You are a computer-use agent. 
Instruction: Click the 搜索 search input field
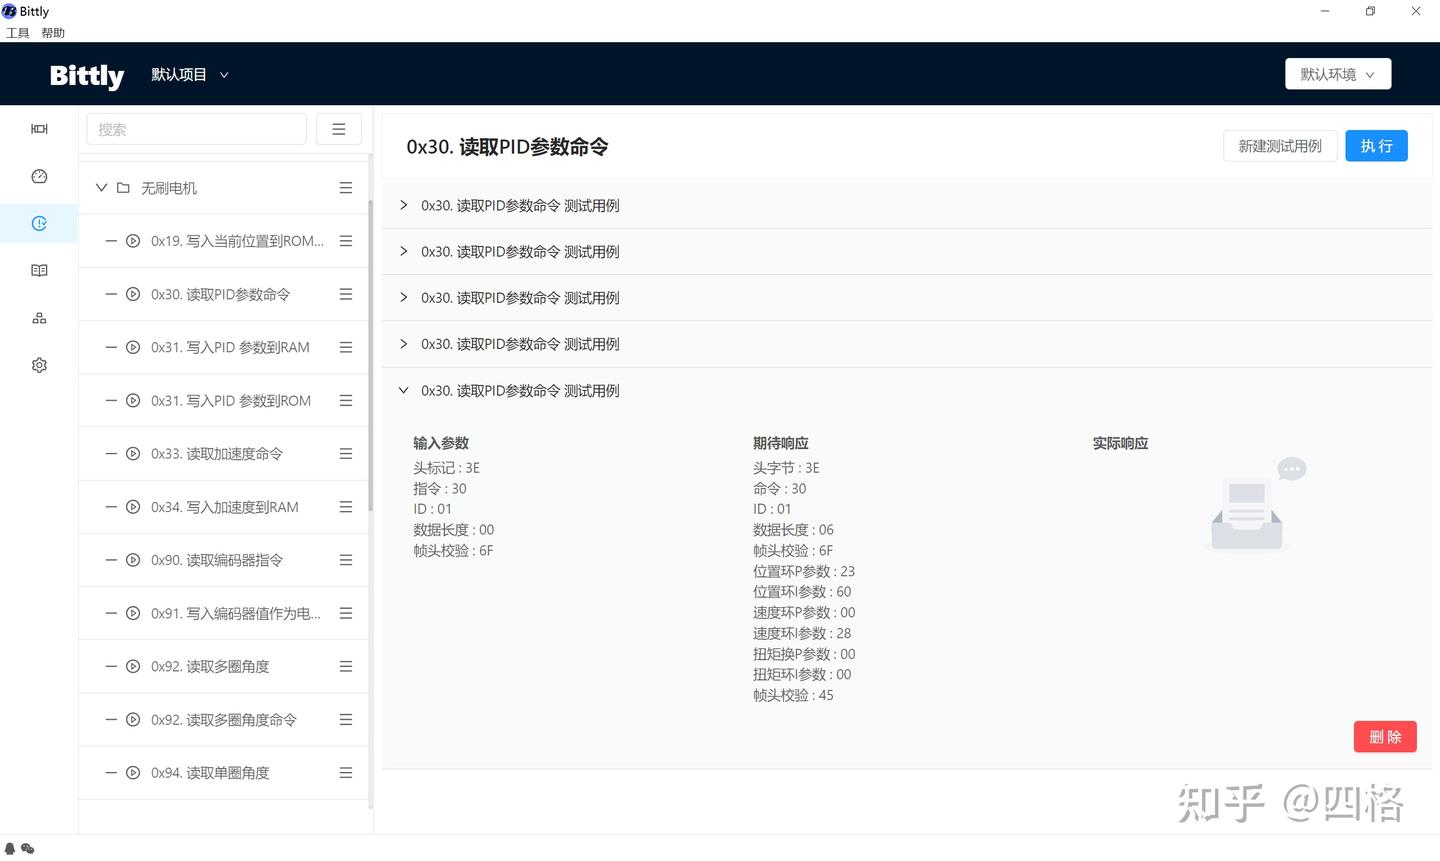tap(196, 128)
